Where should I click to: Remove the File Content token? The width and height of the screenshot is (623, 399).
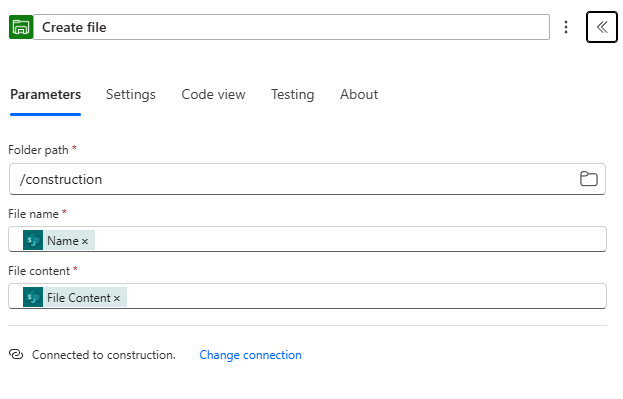(117, 298)
